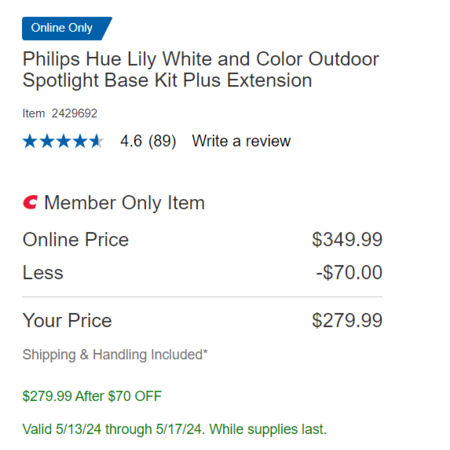Click the Online Only blue badge

coord(67,28)
